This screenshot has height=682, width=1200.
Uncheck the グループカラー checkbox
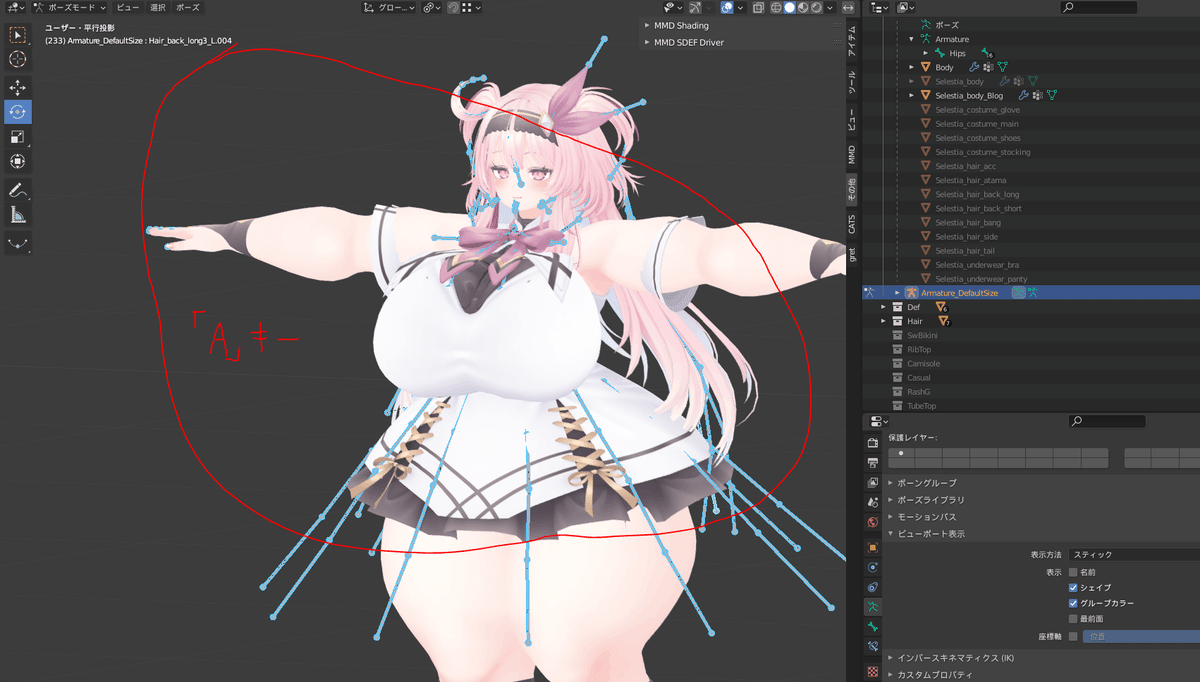[1073, 603]
